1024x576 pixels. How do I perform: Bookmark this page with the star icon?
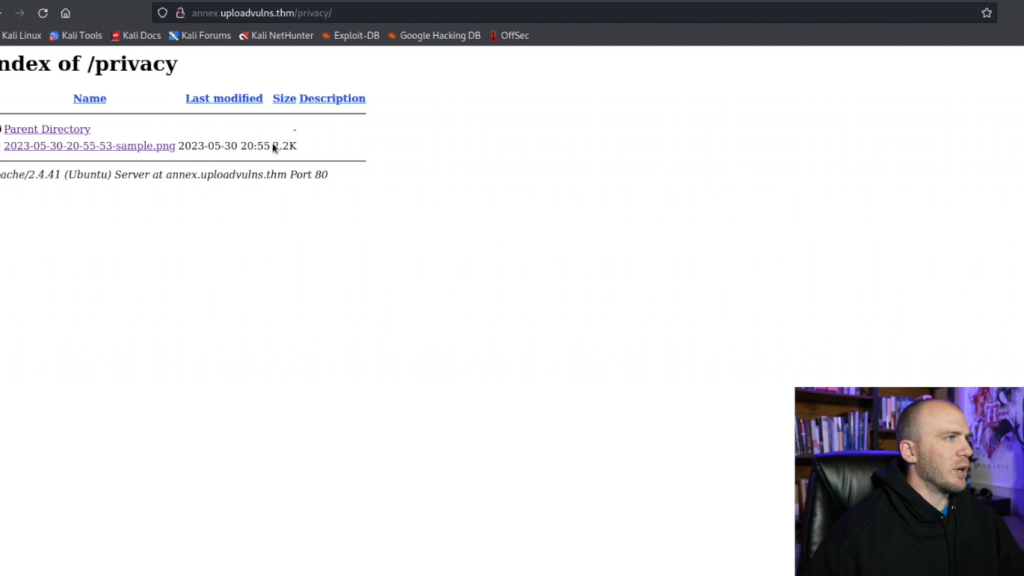986,13
